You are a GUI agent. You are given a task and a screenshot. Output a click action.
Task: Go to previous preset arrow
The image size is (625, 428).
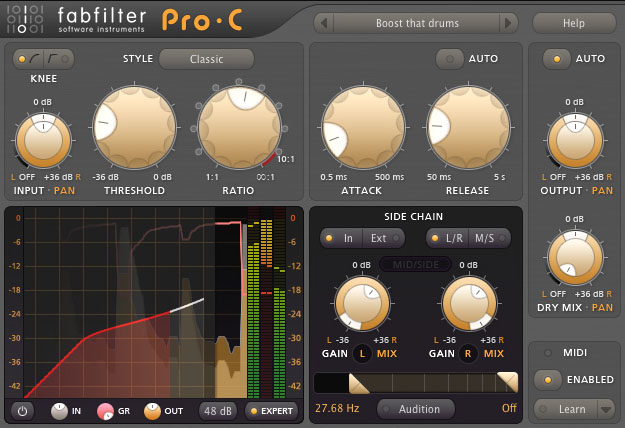324,23
